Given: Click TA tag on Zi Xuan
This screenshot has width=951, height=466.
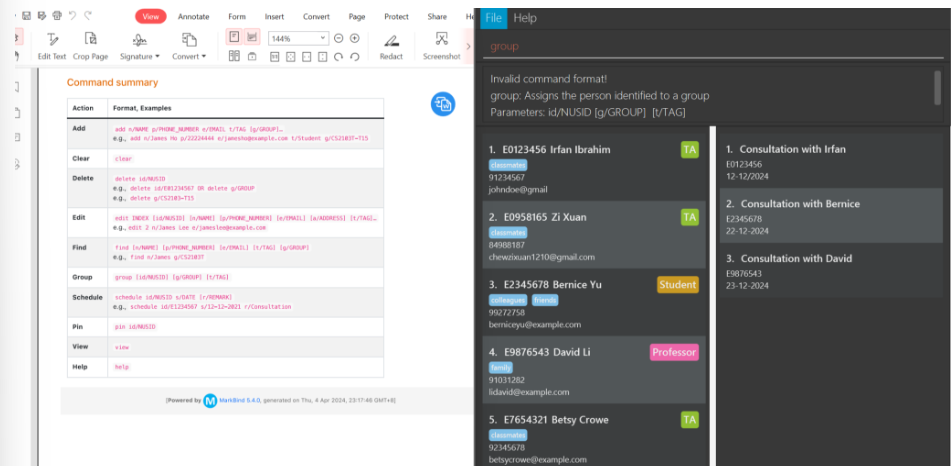Looking at the screenshot, I should 690,217.
